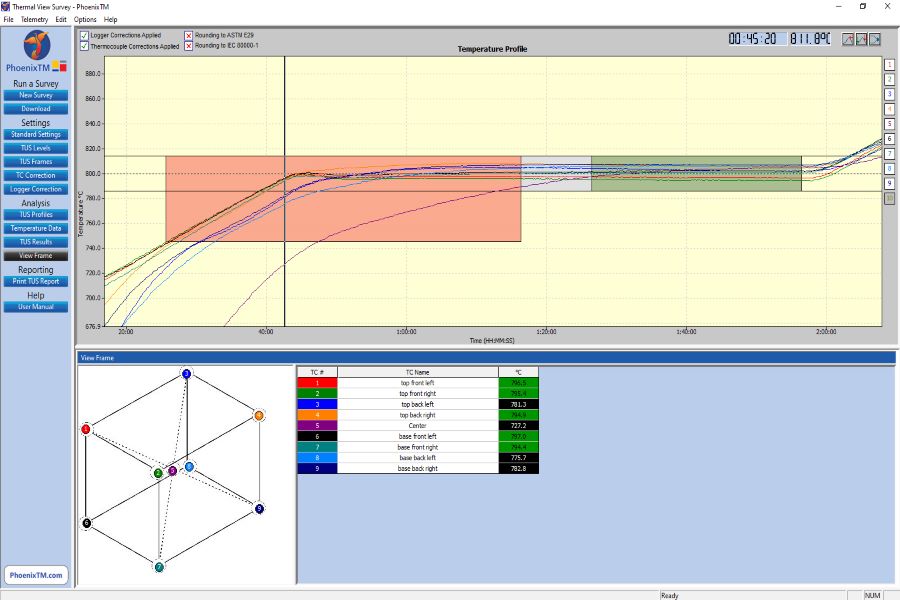Open Standard Settings
Viewport: 900px width, 600px height.
click(36, 134)
